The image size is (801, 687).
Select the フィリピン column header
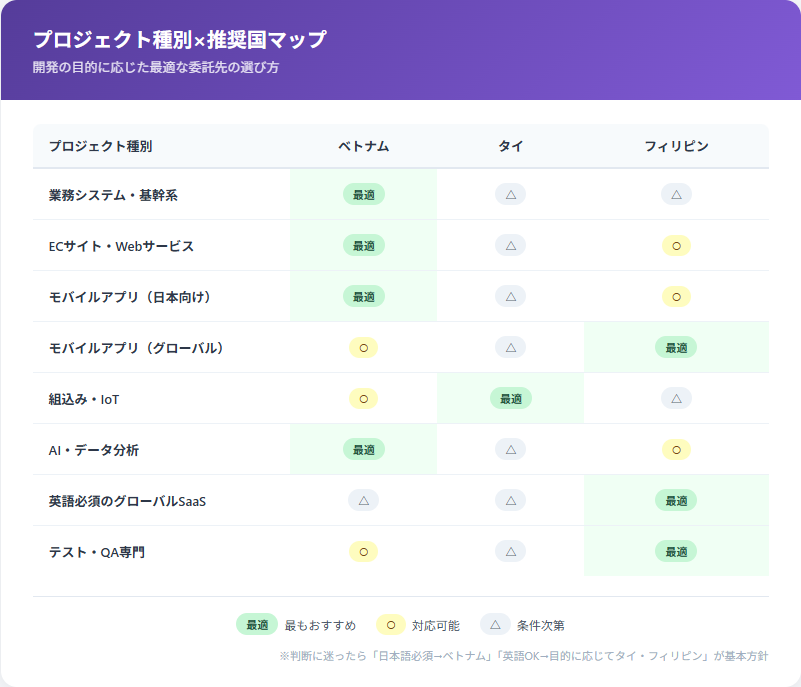(677, 146)
